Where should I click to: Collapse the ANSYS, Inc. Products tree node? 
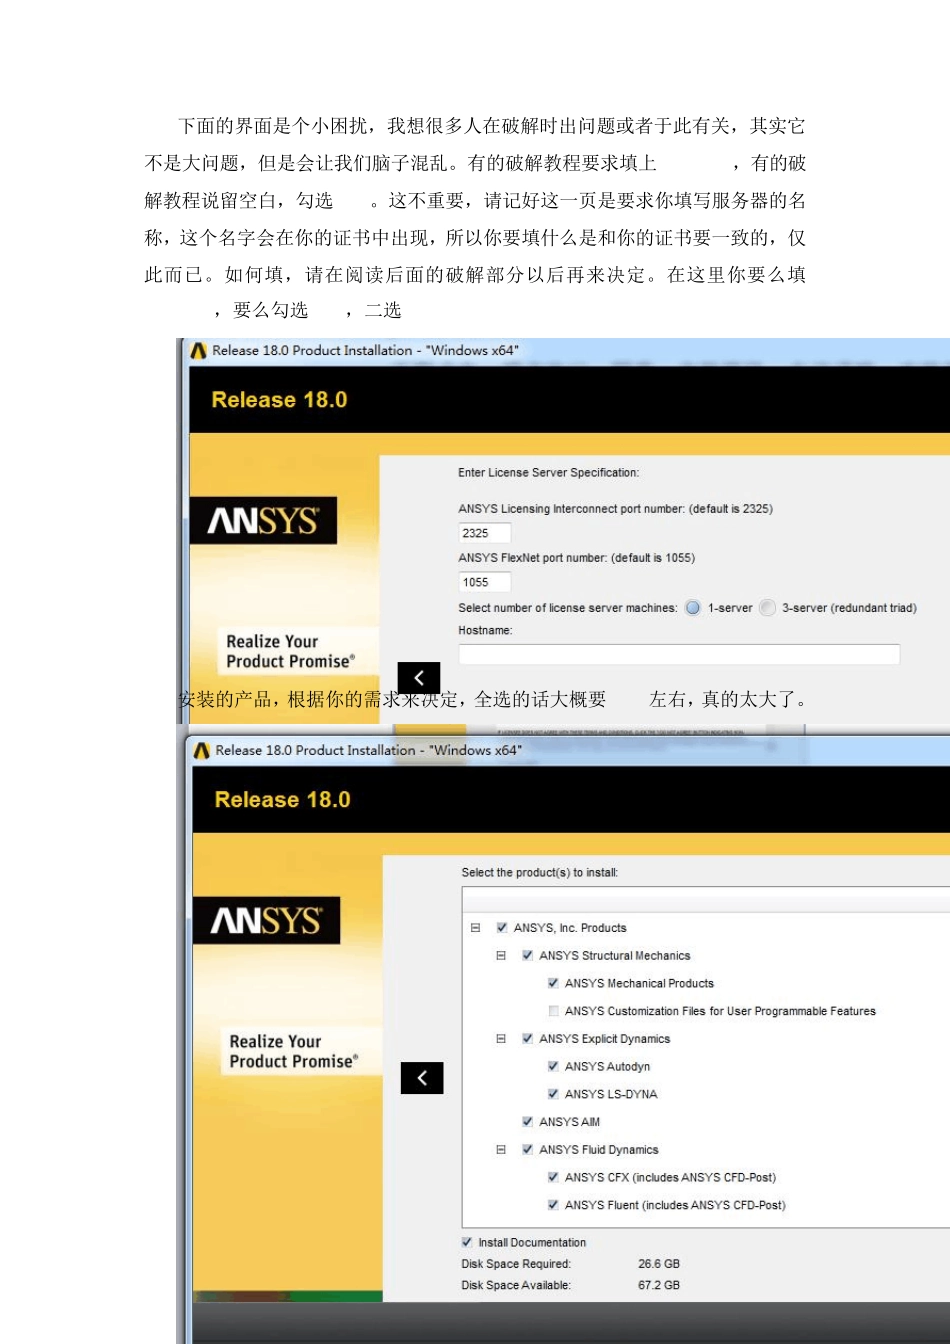click(475, 928)
